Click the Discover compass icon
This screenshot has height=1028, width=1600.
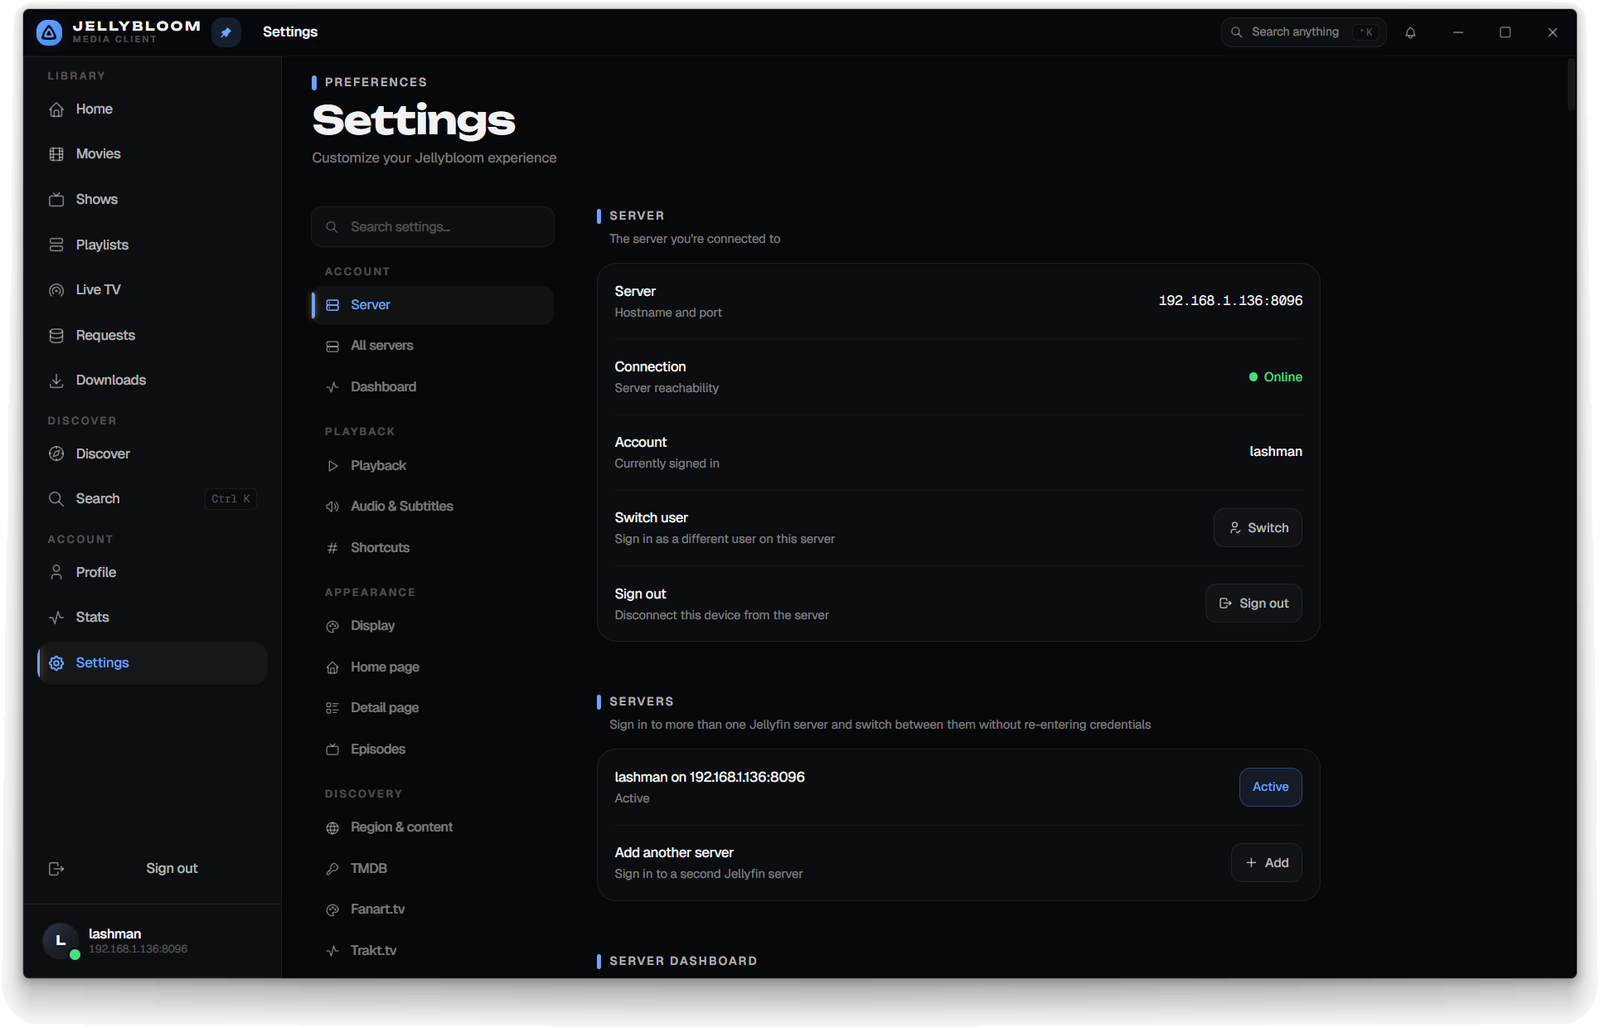(x=56, y=454)
